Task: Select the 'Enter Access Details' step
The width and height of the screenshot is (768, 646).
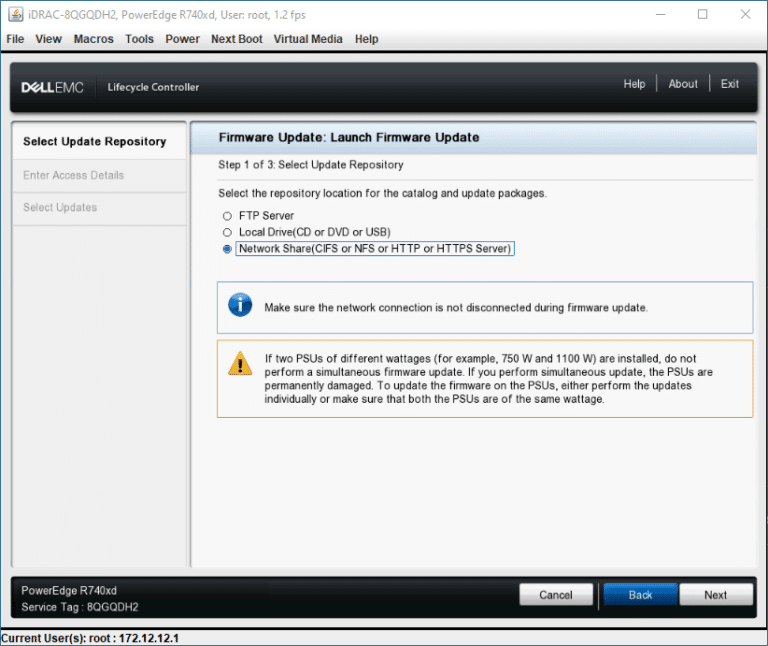Action: click(99, 175)
